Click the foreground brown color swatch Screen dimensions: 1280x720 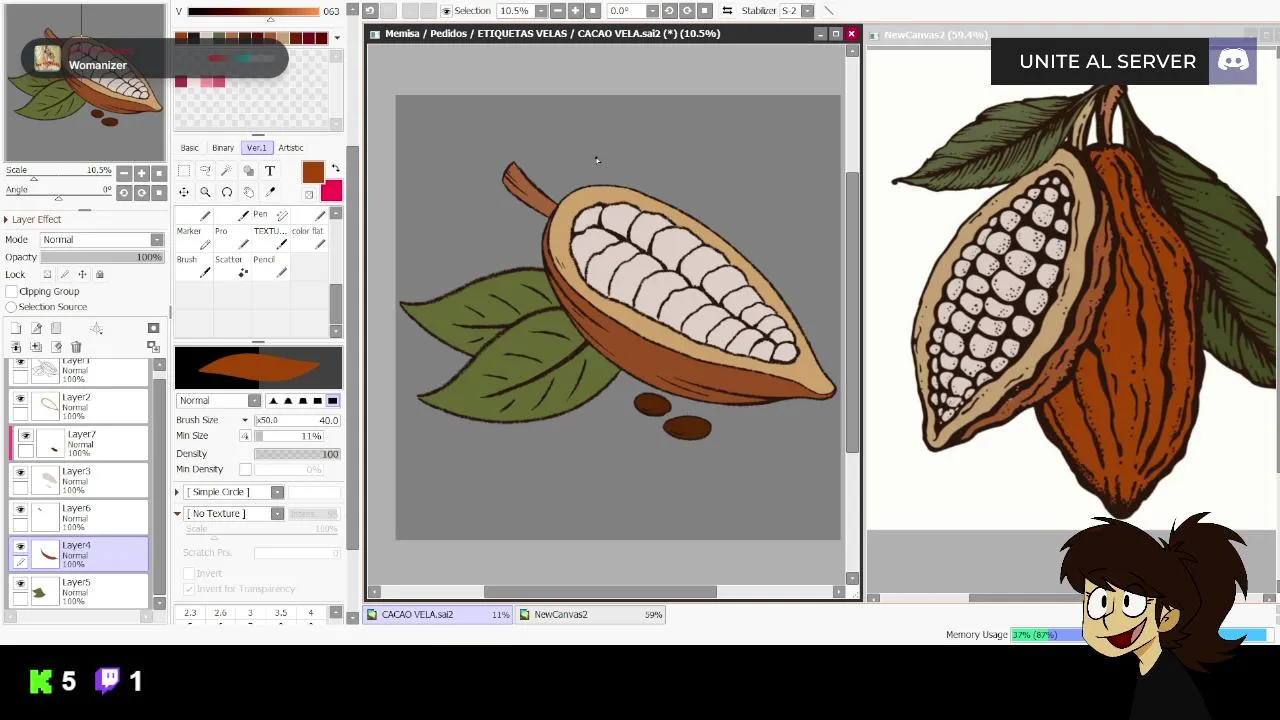[313, 173]
